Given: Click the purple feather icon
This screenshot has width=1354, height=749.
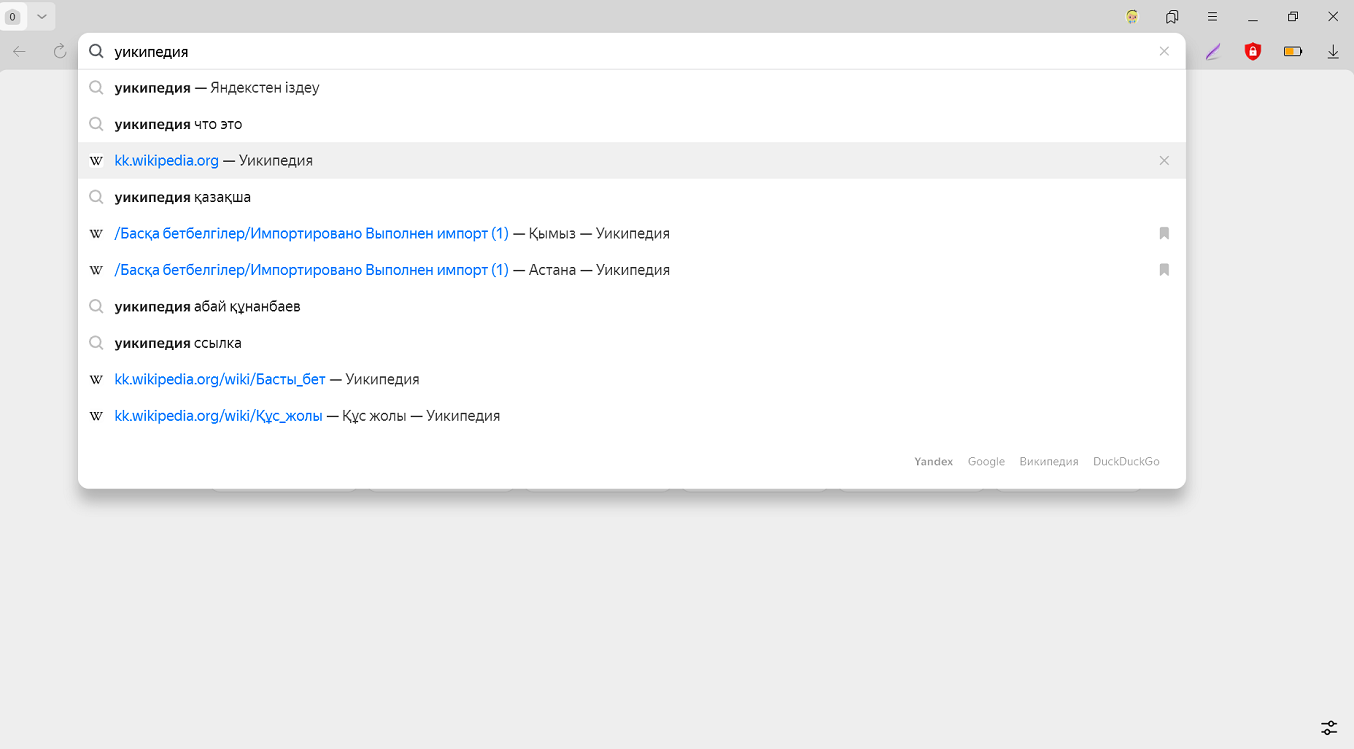Looking at the screenshot, I should (x=1213, y=51).
